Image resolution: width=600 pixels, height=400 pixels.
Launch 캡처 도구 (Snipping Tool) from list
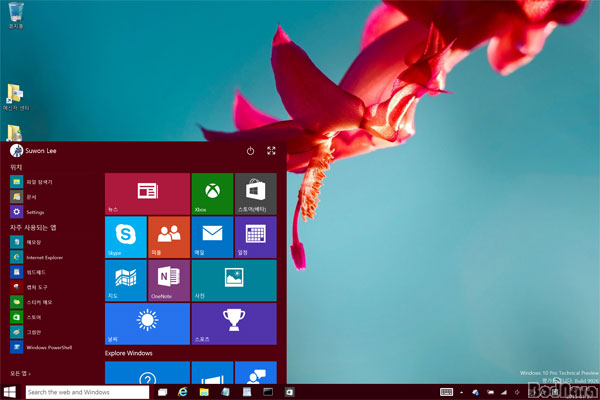click(x=29, y=287)
